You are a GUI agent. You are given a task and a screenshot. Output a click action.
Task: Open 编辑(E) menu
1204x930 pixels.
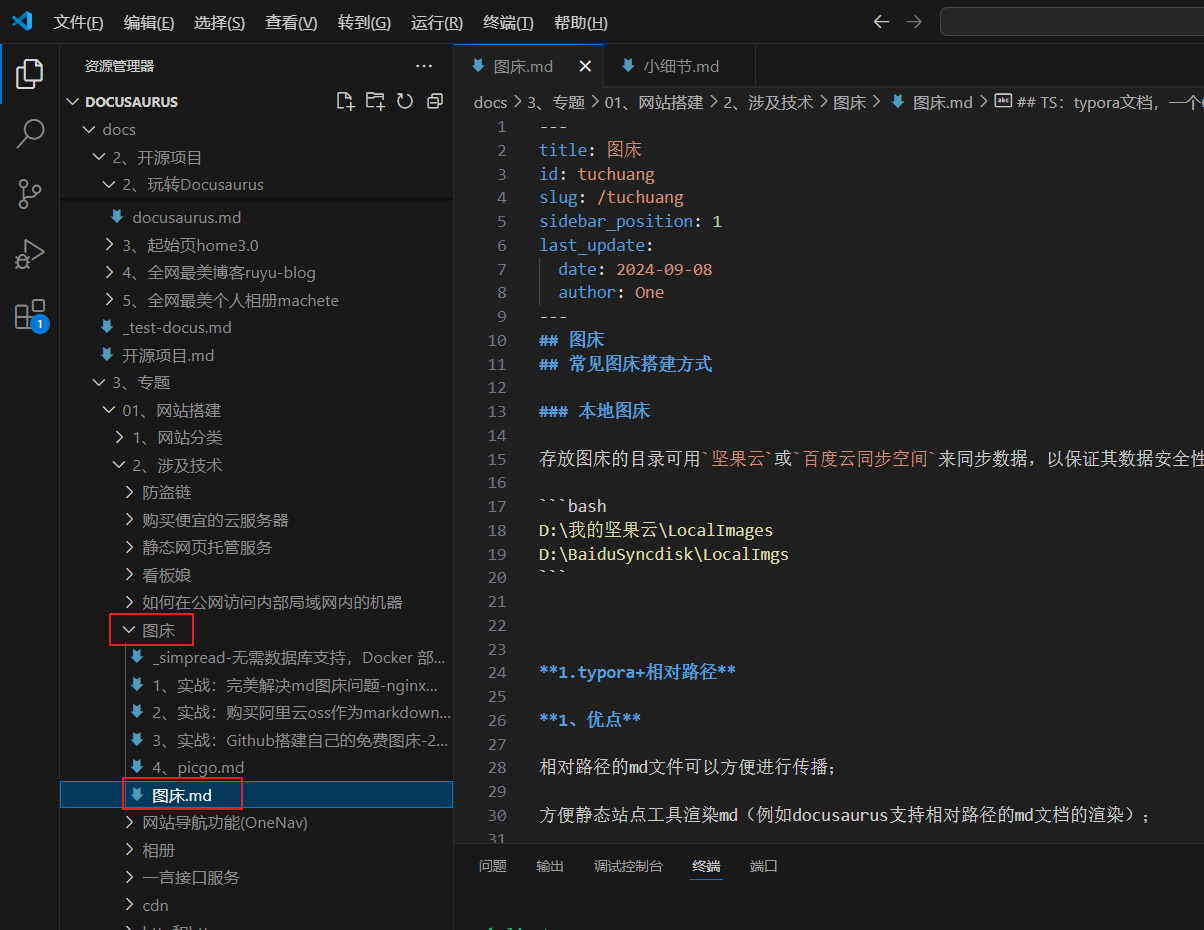tap(149, 22)
